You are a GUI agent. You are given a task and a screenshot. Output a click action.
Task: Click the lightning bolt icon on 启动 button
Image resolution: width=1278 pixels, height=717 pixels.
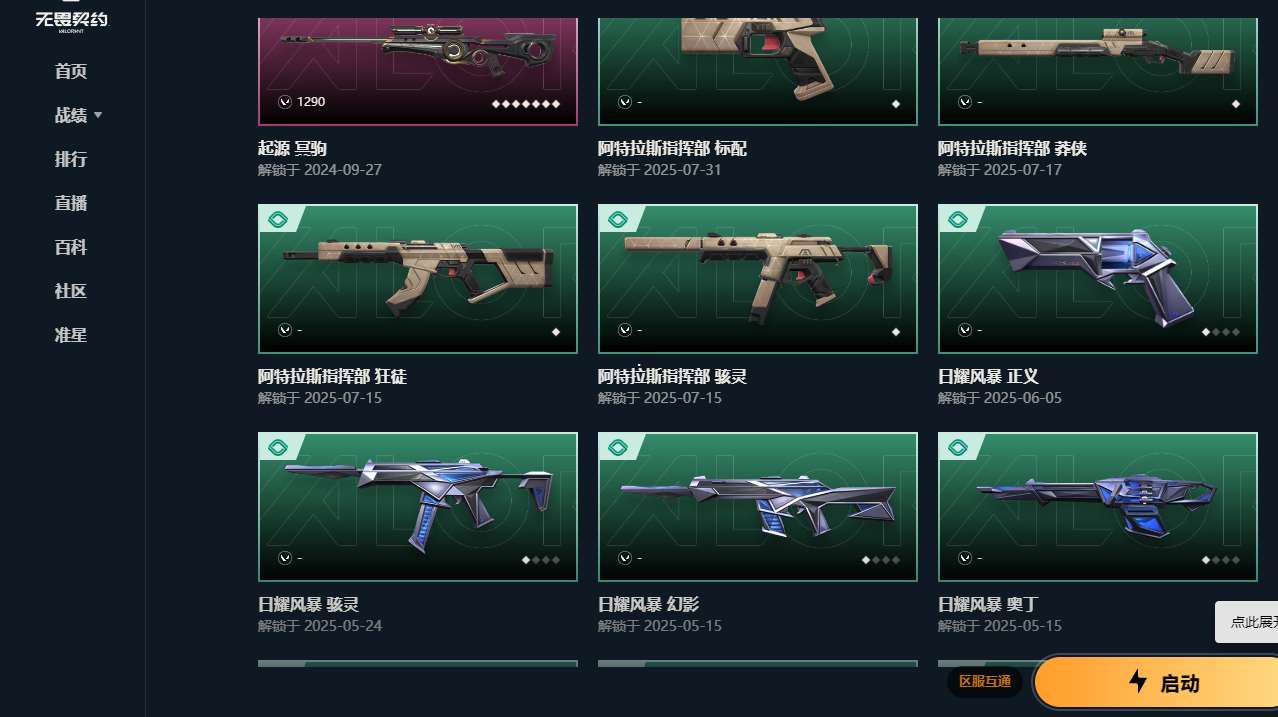[x=1138, y=682]
